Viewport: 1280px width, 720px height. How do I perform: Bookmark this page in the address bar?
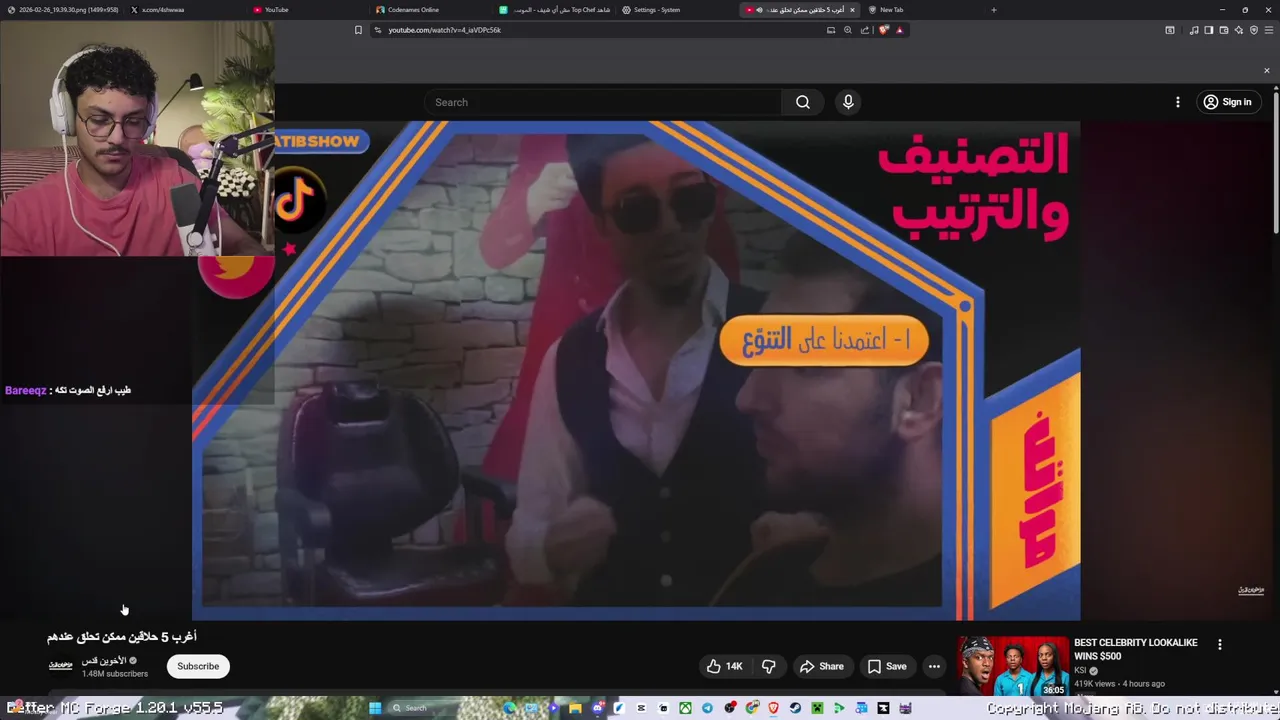click(358, 30)
